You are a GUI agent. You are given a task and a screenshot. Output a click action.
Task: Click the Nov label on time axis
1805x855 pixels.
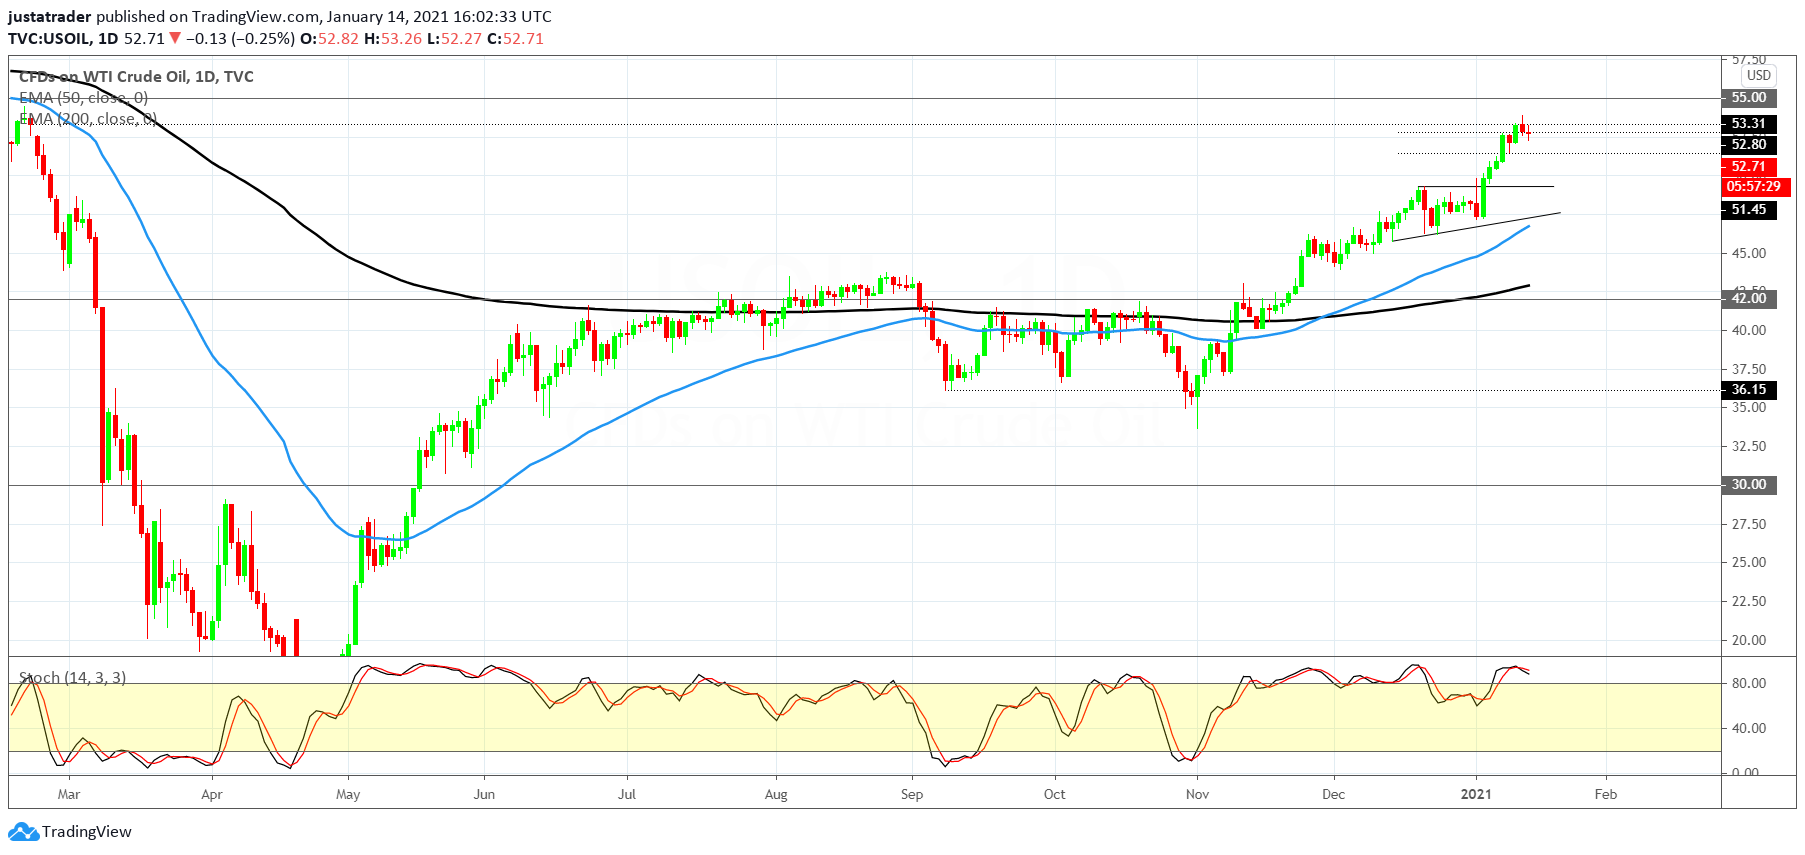click(x=1197, y=794)
